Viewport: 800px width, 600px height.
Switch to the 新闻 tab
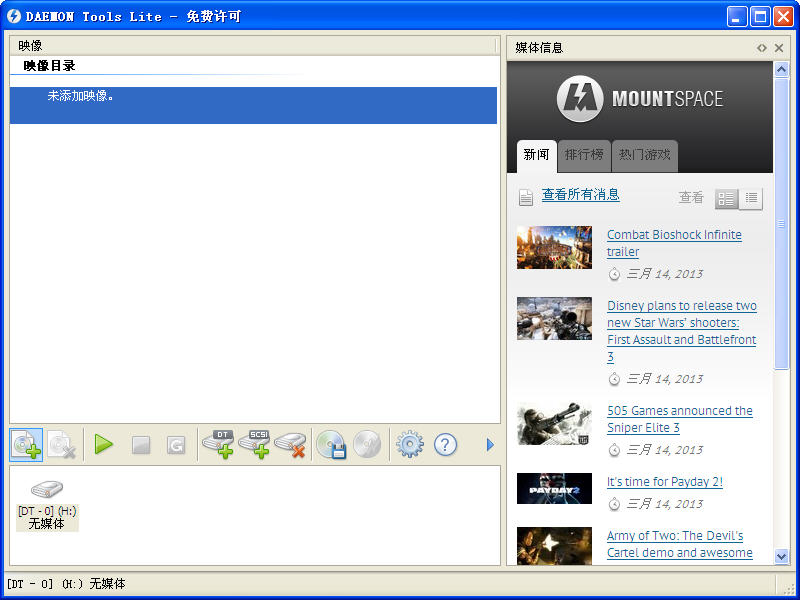pos(536,155)
